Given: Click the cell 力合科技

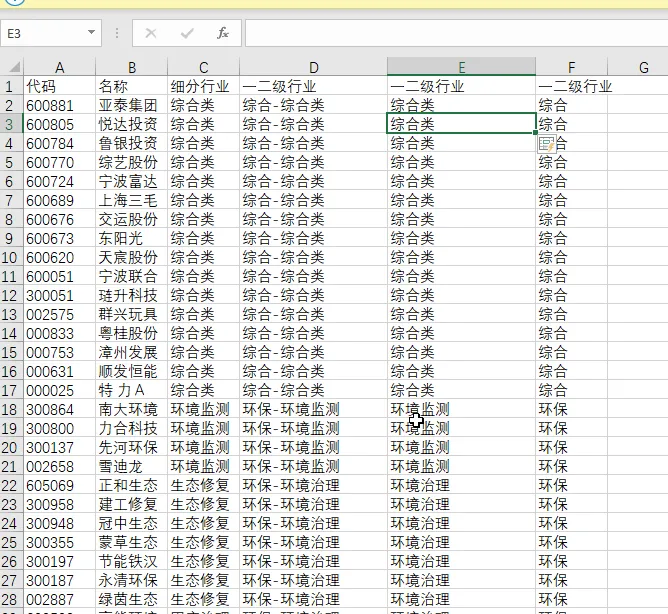Looking at the screenshot, I should (x=132, y=429).
